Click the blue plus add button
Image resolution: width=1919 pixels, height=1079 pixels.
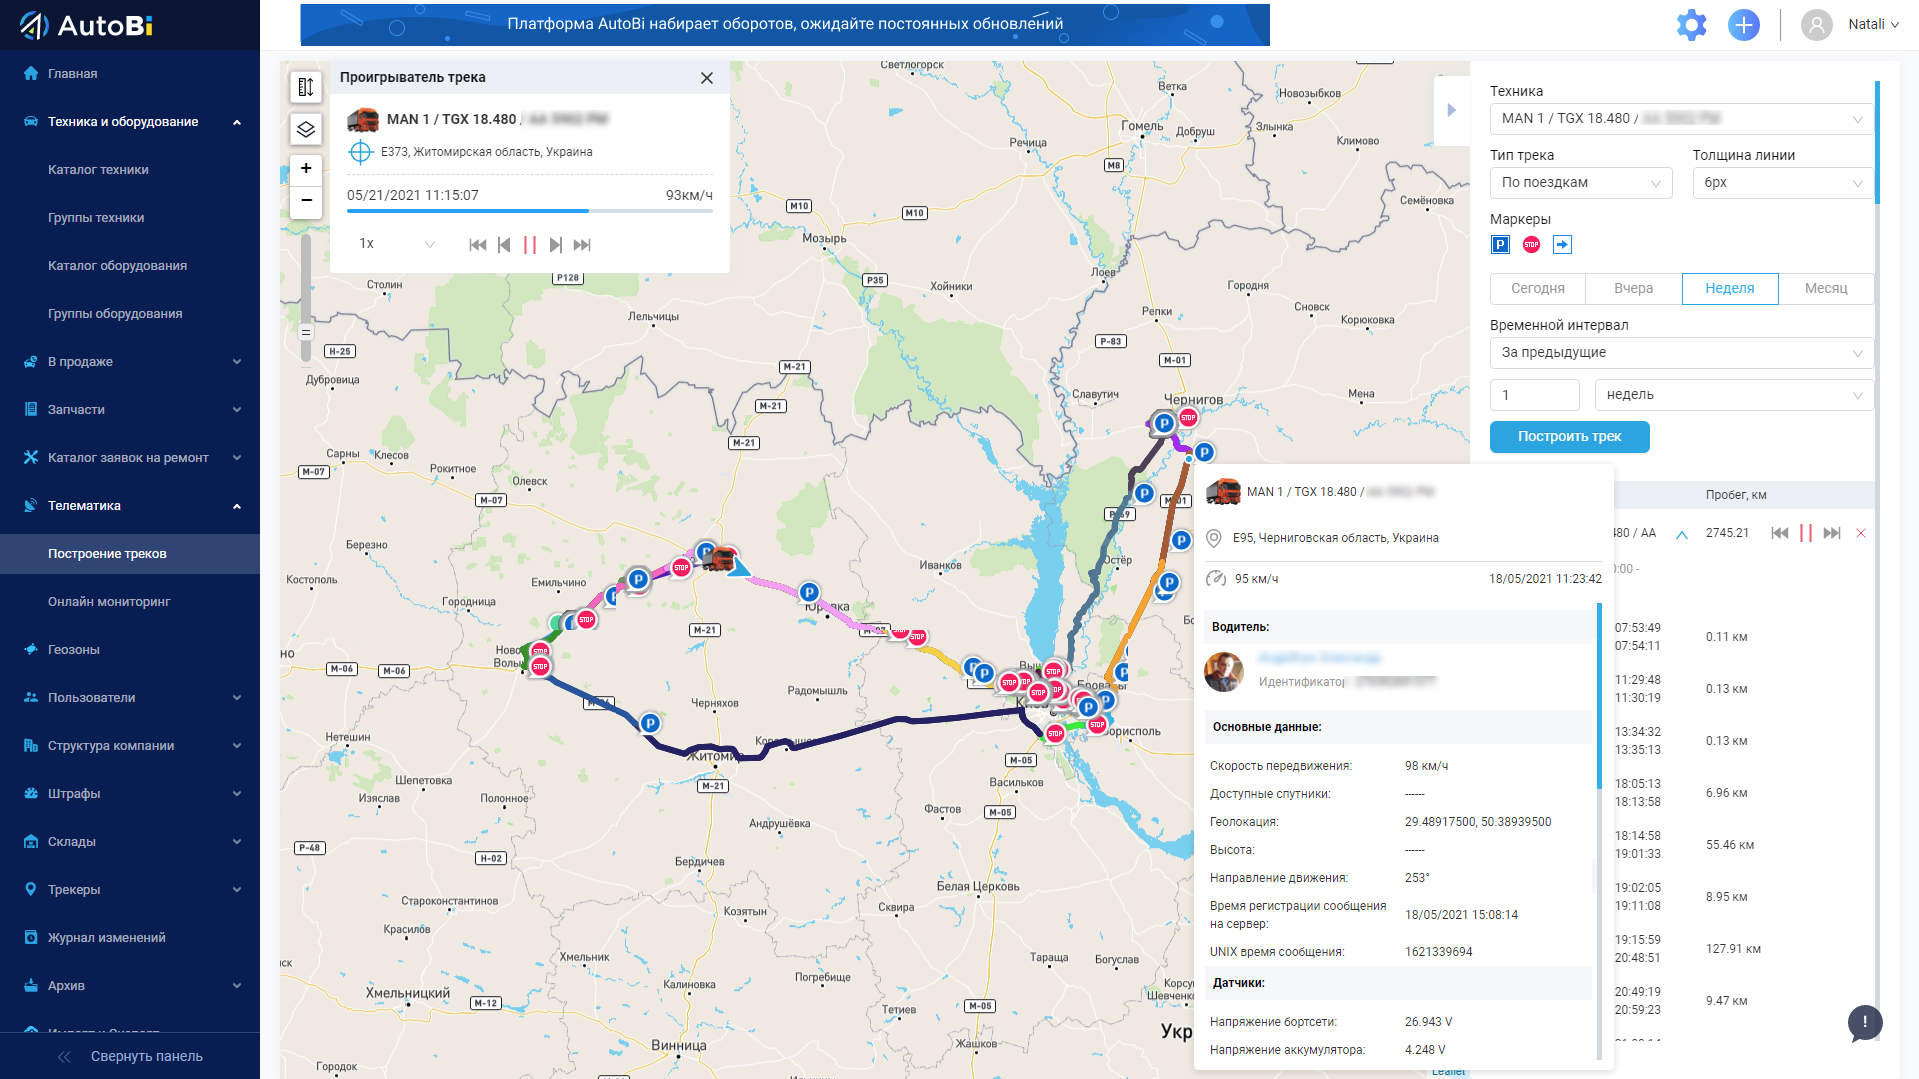1744,25
